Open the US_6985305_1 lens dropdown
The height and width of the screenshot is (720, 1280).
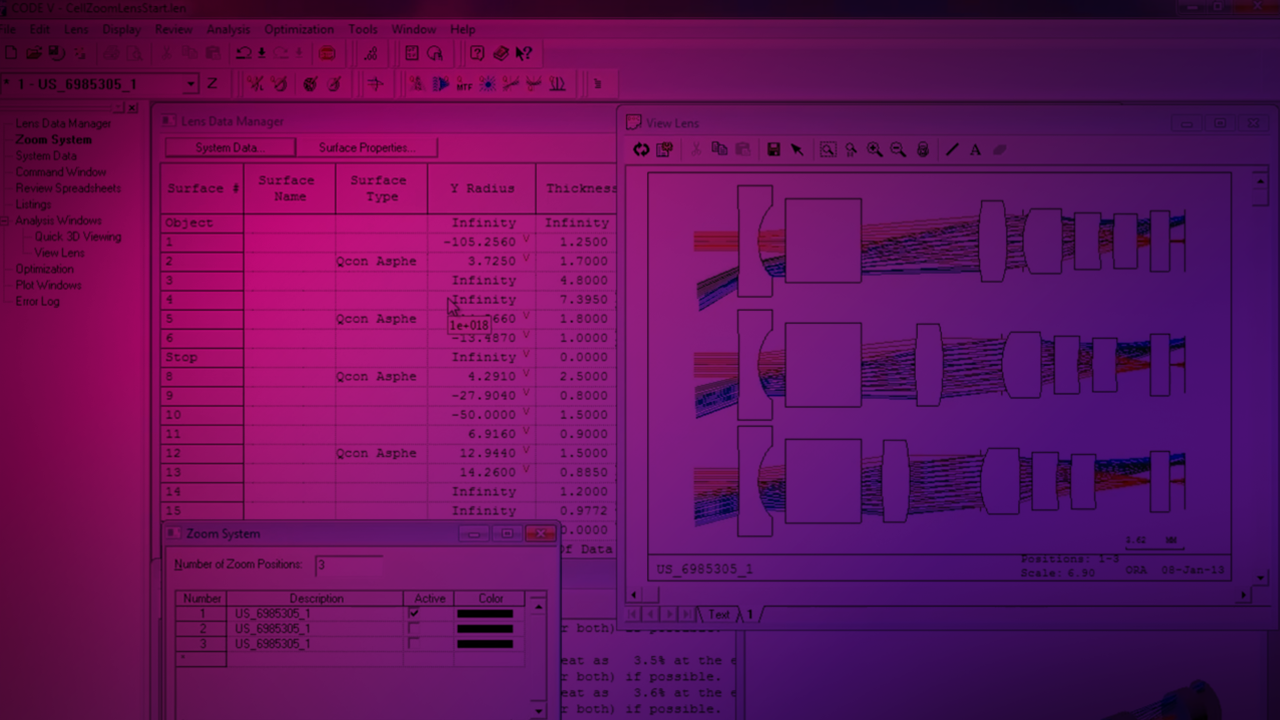click(x=190, y=85)
